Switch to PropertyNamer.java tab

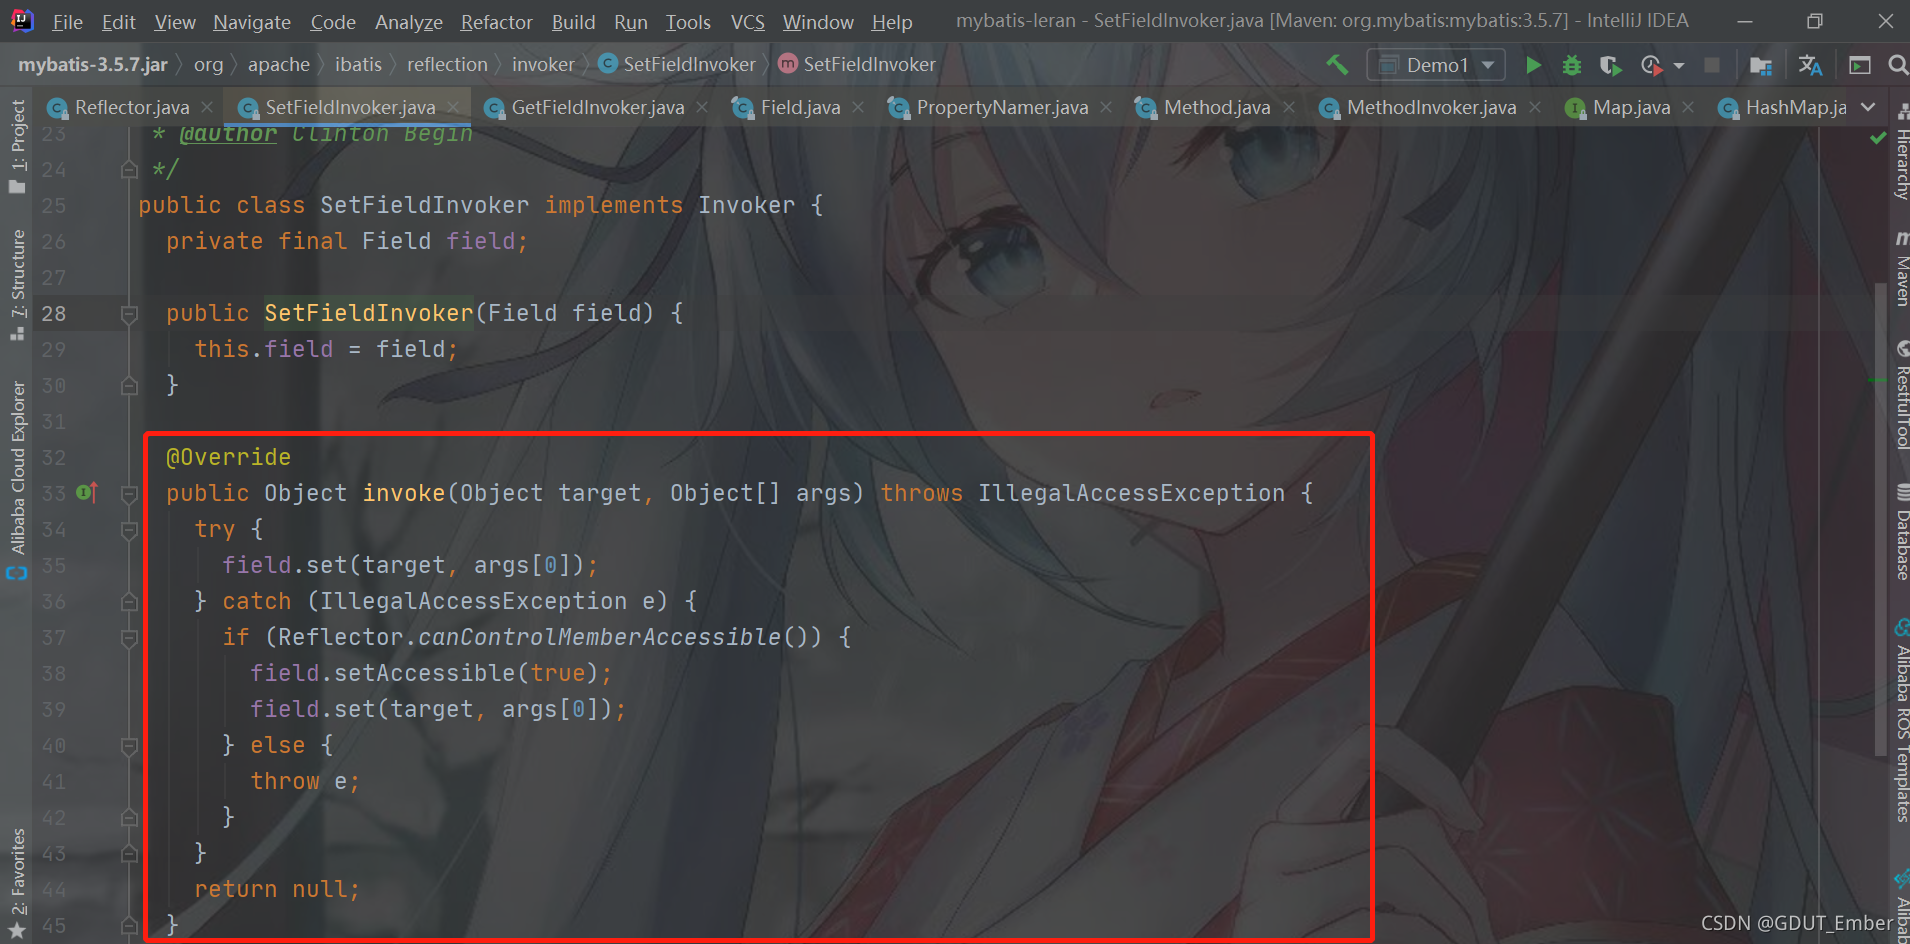1002,107
